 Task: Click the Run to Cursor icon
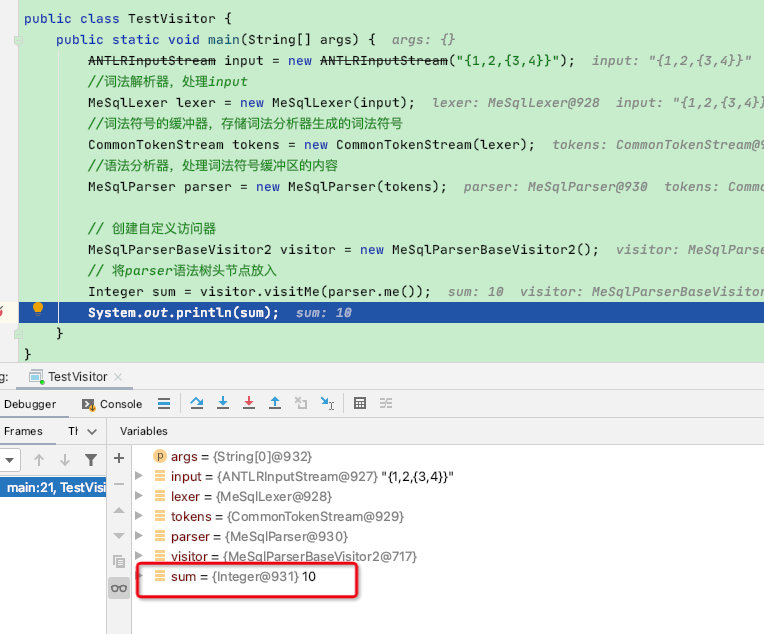327,403
